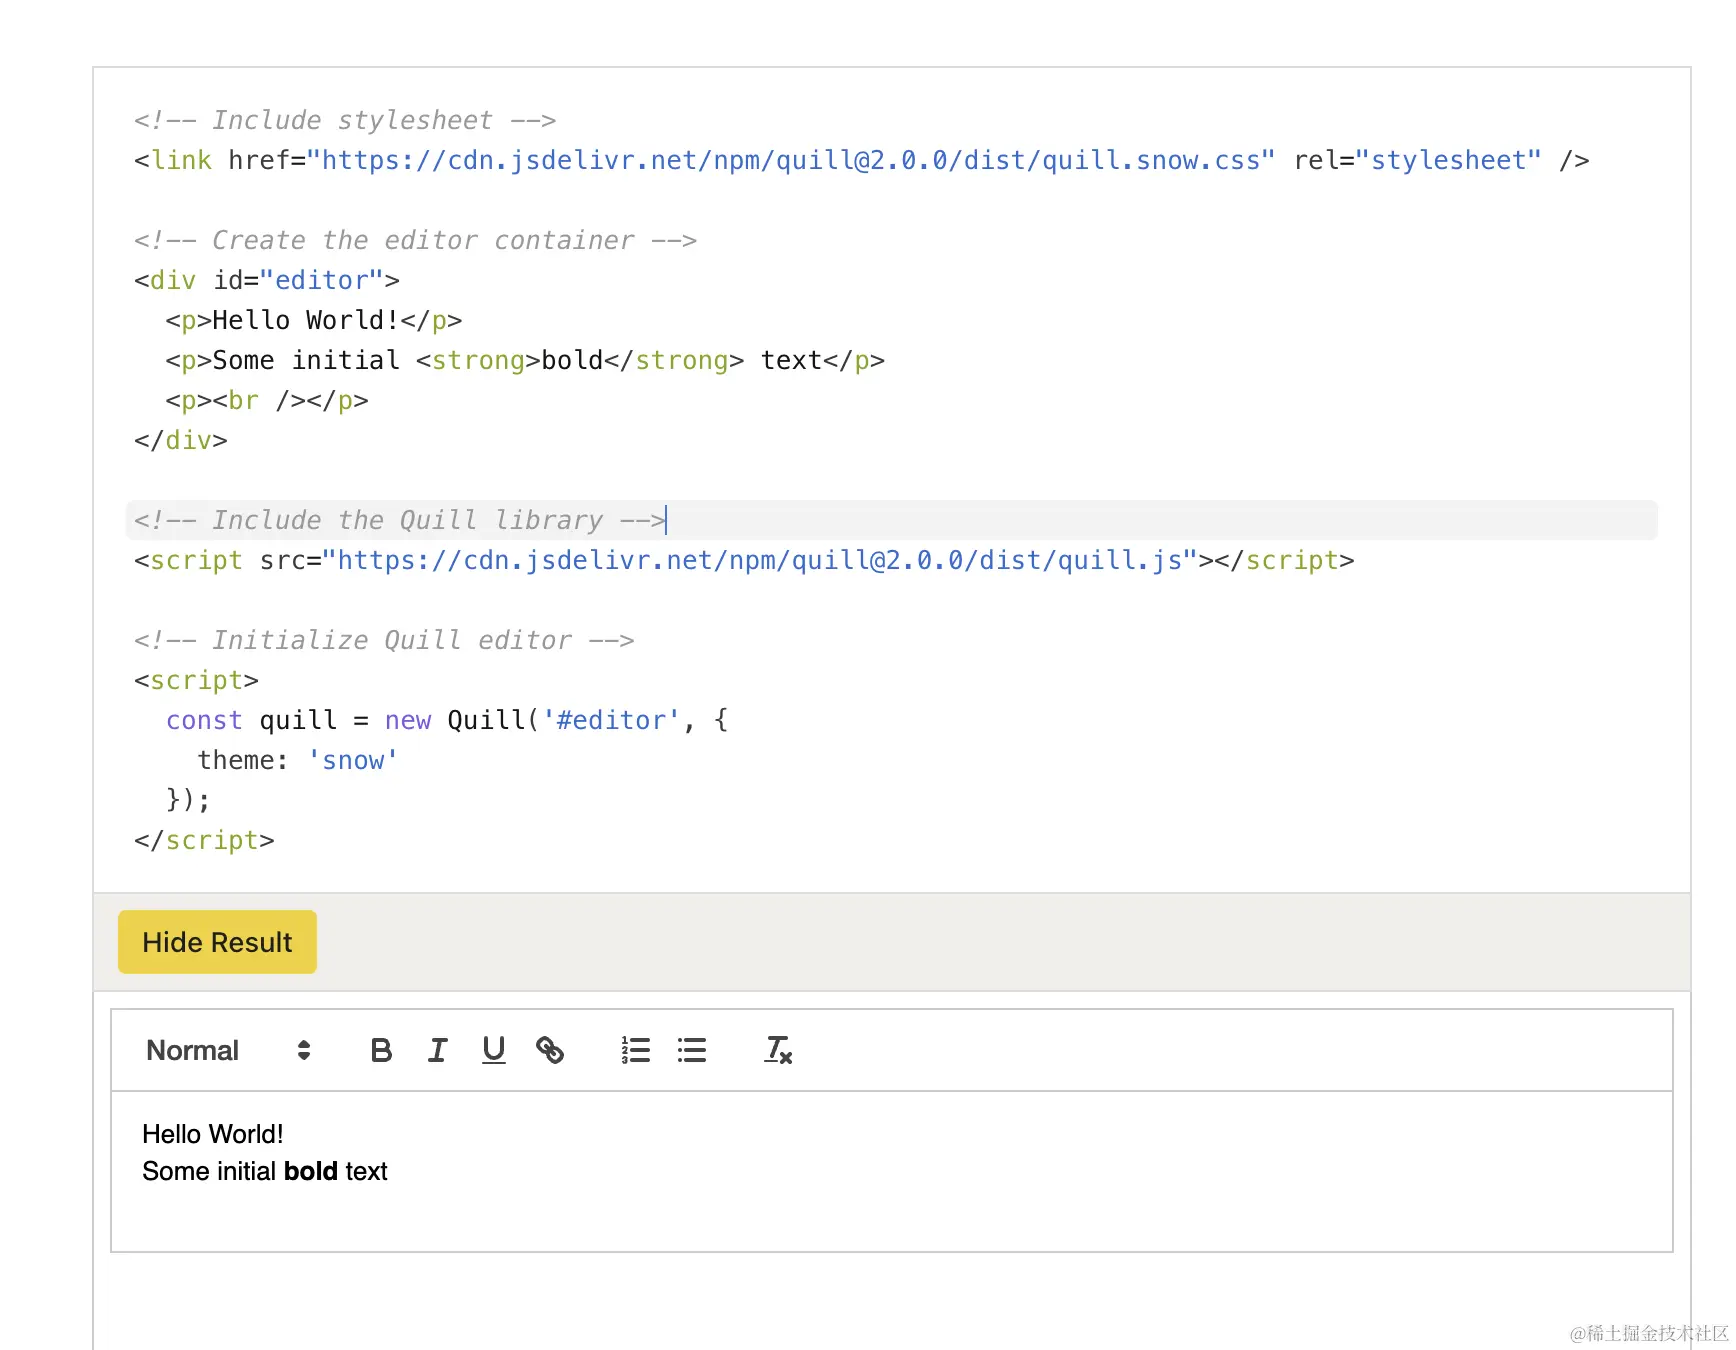
Task: Clear text formatting with the Tx icon
Action: point(778,1050)
